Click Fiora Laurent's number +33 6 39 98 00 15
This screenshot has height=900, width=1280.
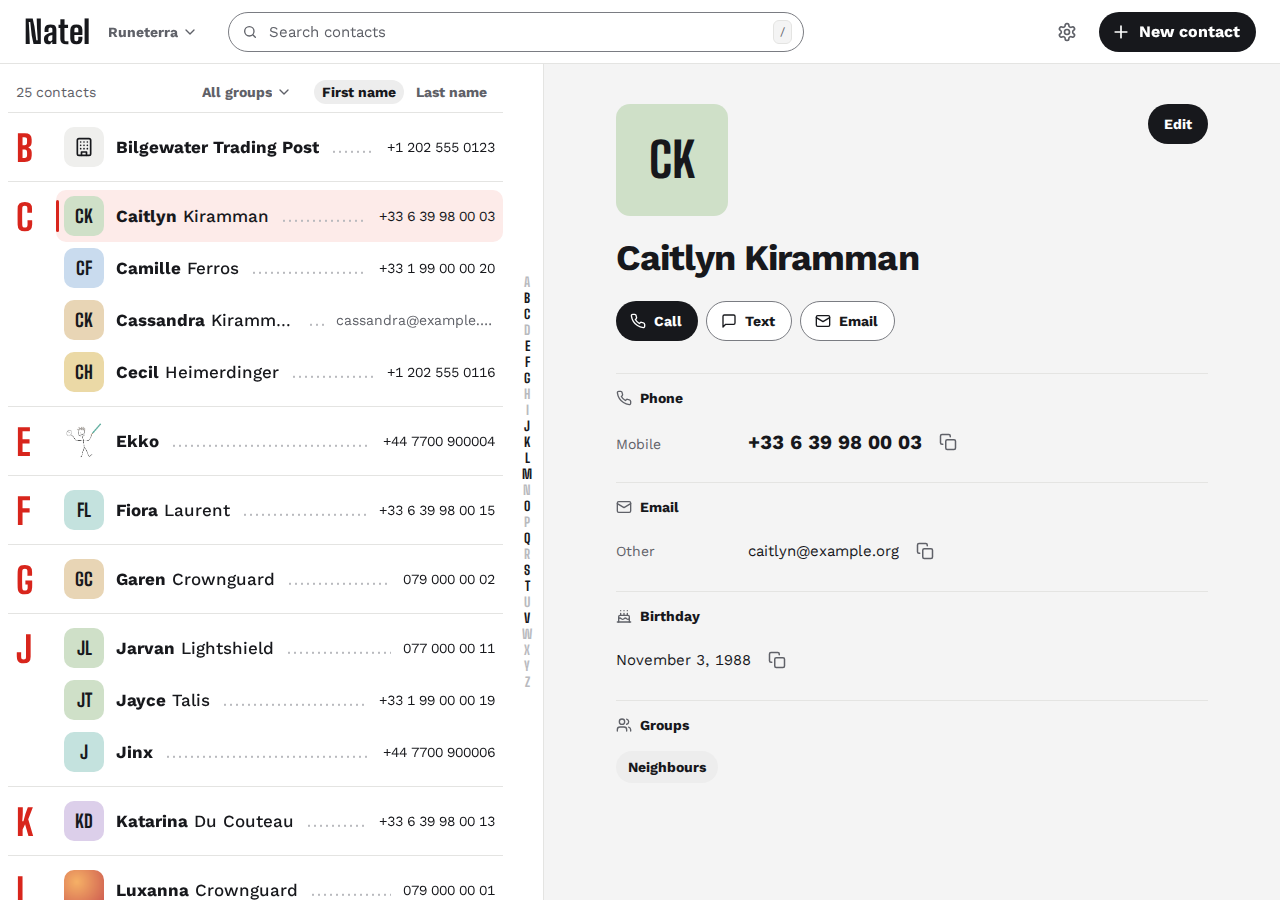tap(437, 510)
